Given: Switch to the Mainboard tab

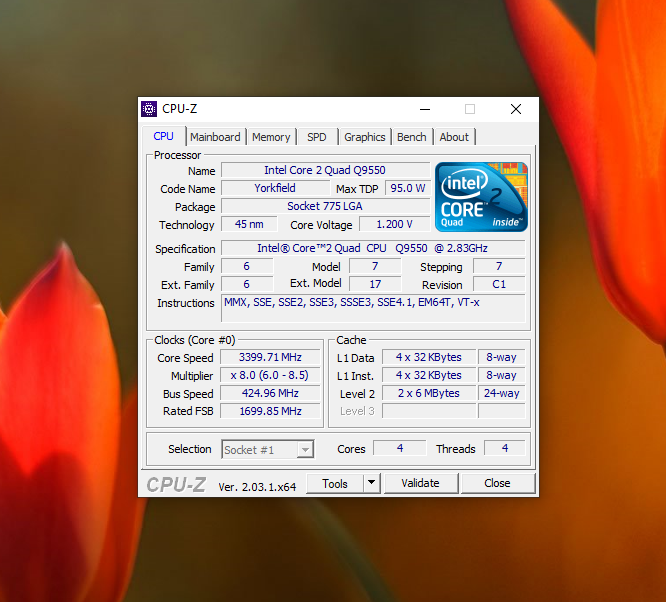Looking at the screenshot, I should click(x=215, y=137).
